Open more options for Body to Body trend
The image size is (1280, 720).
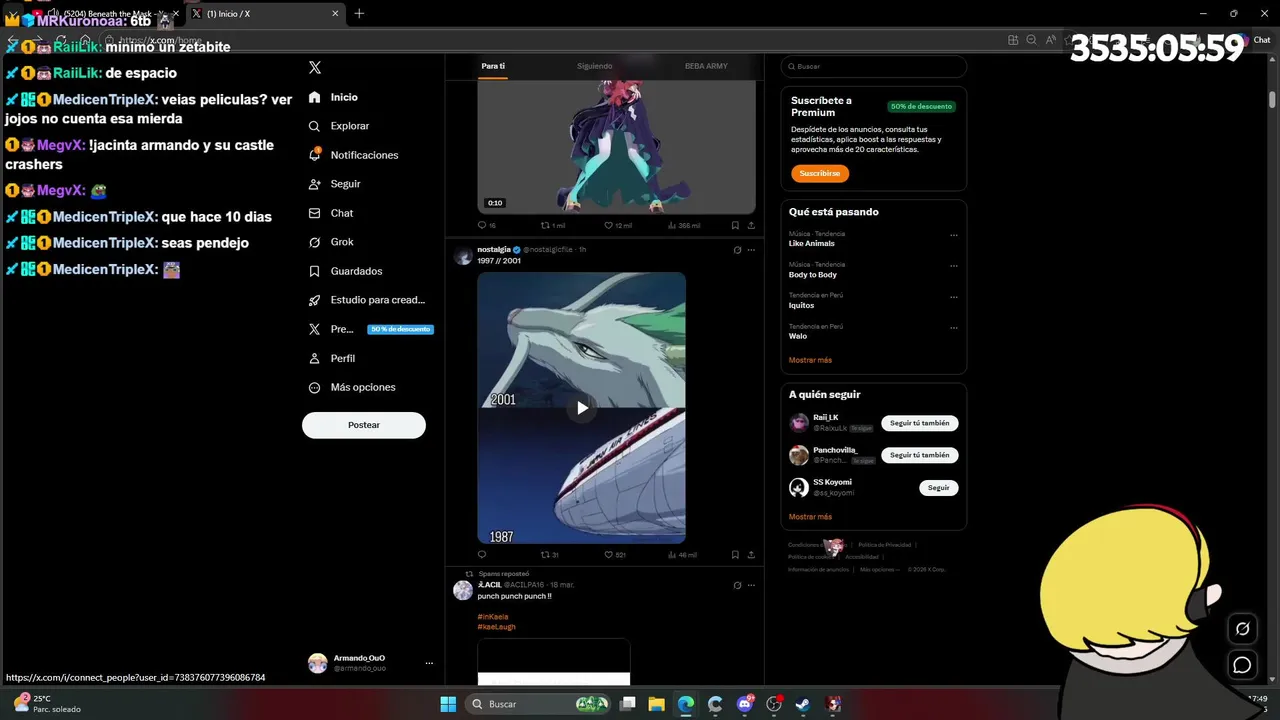(x=954, y=267)
